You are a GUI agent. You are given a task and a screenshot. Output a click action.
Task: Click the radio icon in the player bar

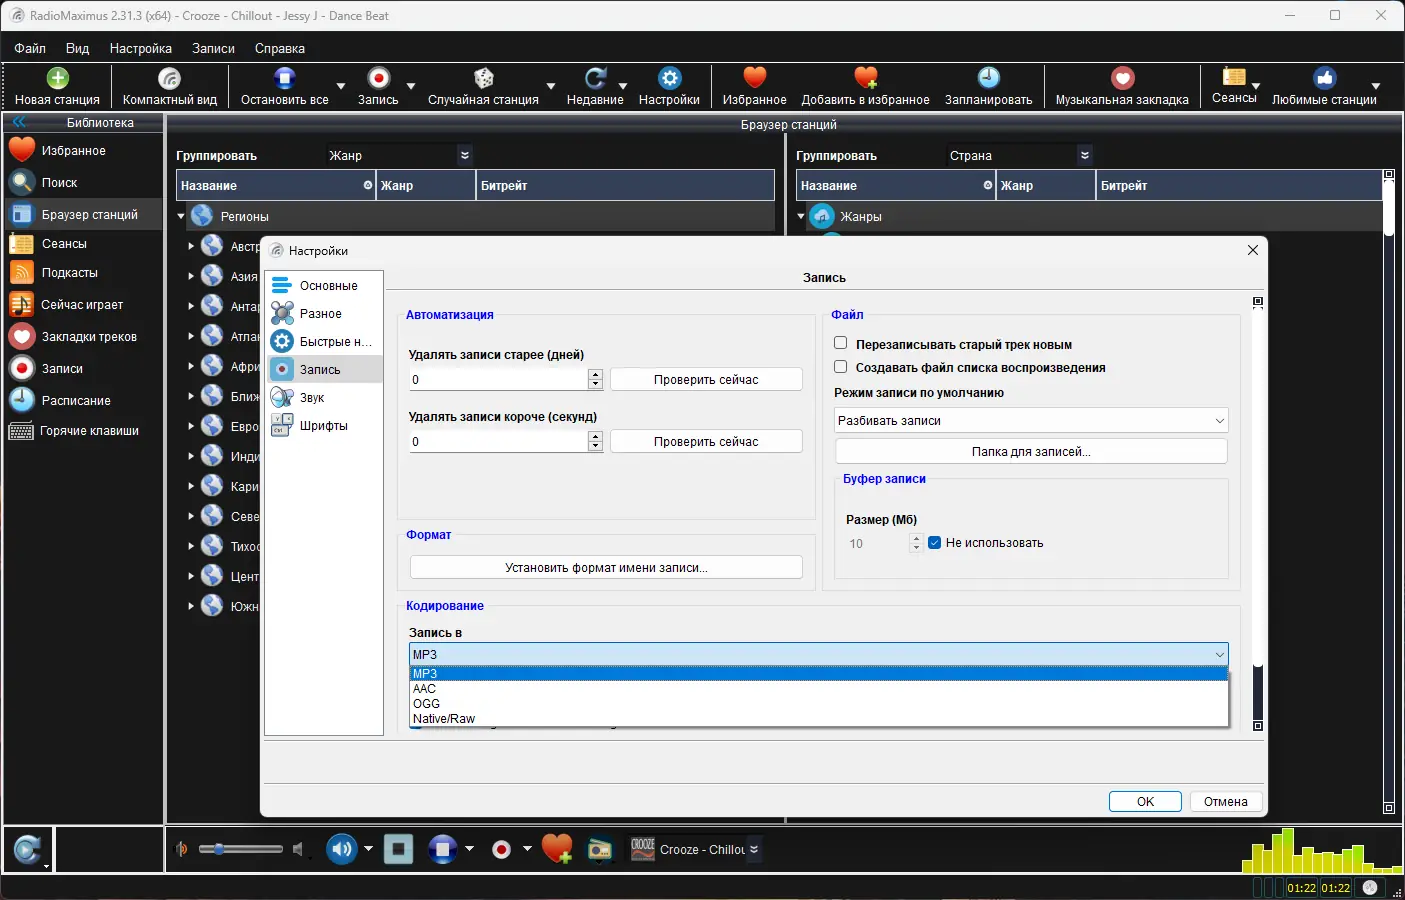[x=600, y=850]
